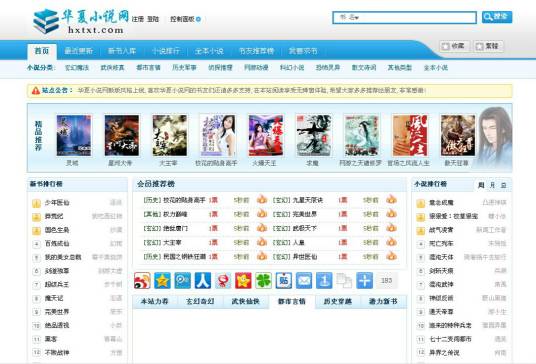The width and height of the screenshot is (536, 364).
Task: Click the email envelope share icon
Action: click(x=304, y=281)
